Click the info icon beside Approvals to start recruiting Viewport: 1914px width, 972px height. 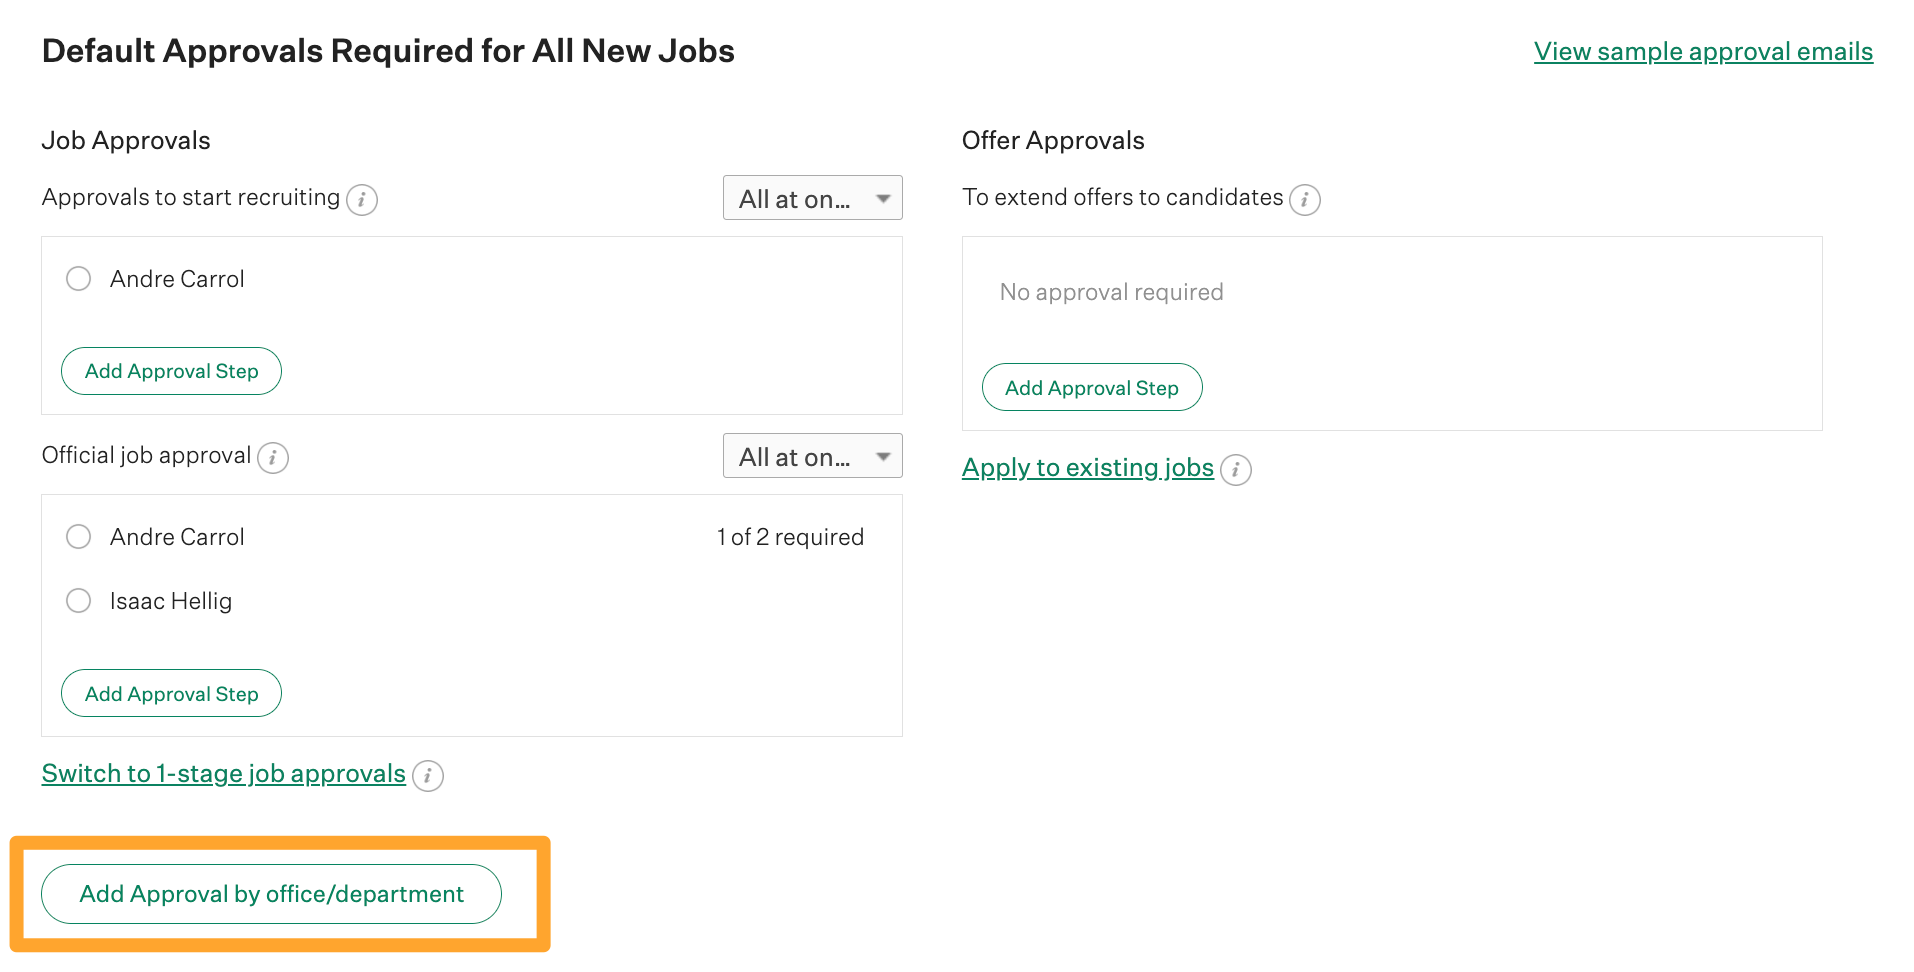pyautogui.click(x=363, y=199)
